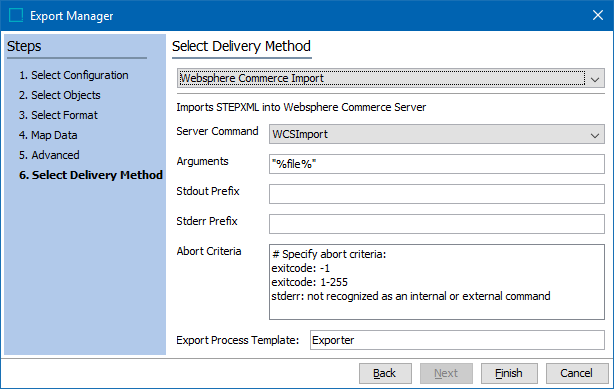This screenshot has width=614, height=389.
Task: Open step 5 Advanced
Action: click(49, 155)
